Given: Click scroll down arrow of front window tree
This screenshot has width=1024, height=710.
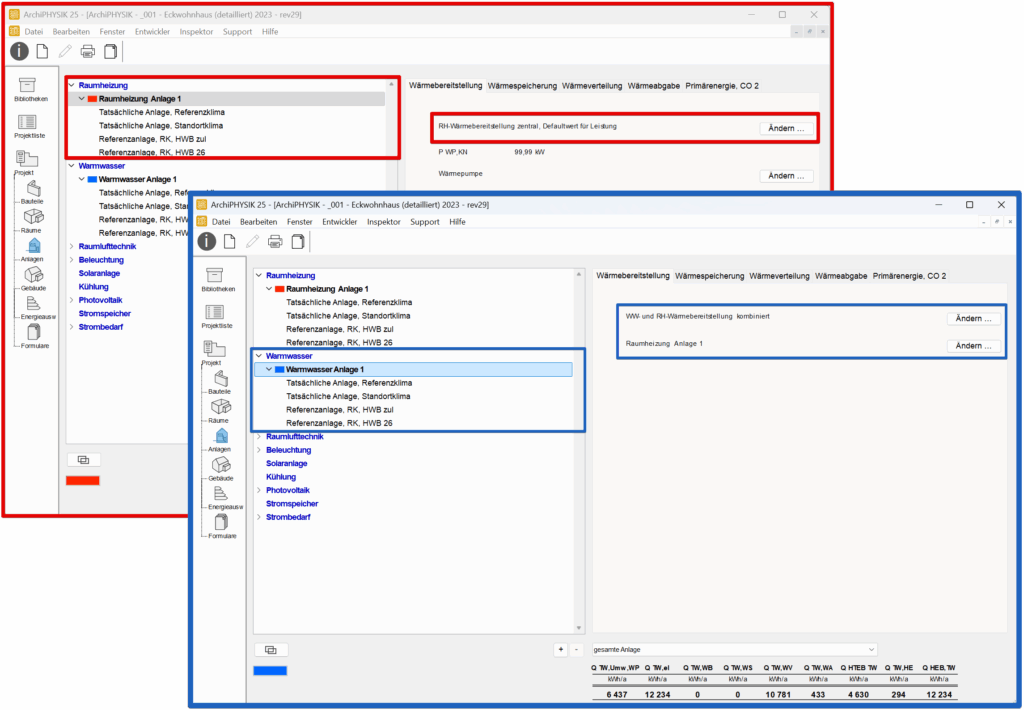Looking at the screenshot, I should pos(579,628).
